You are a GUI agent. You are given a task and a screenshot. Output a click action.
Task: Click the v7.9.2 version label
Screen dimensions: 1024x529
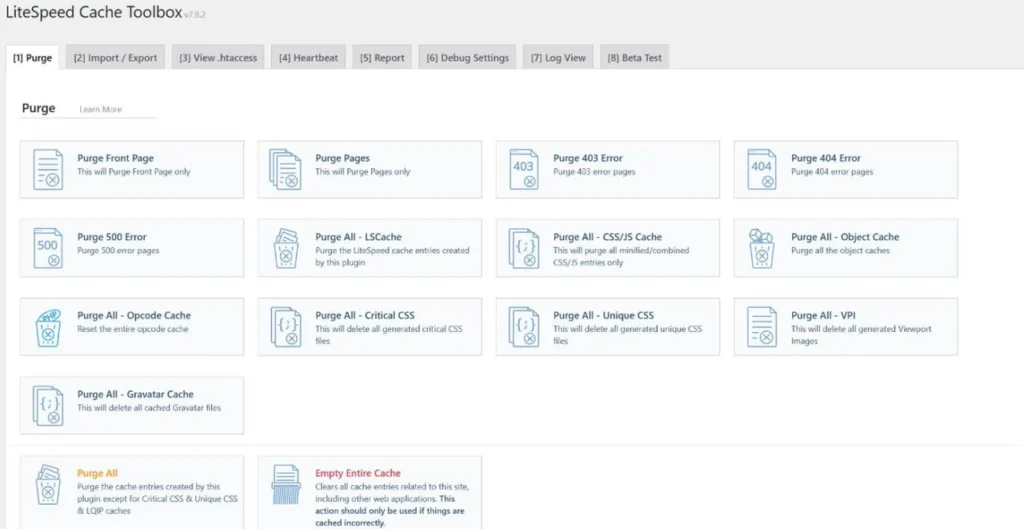(195, 14)
